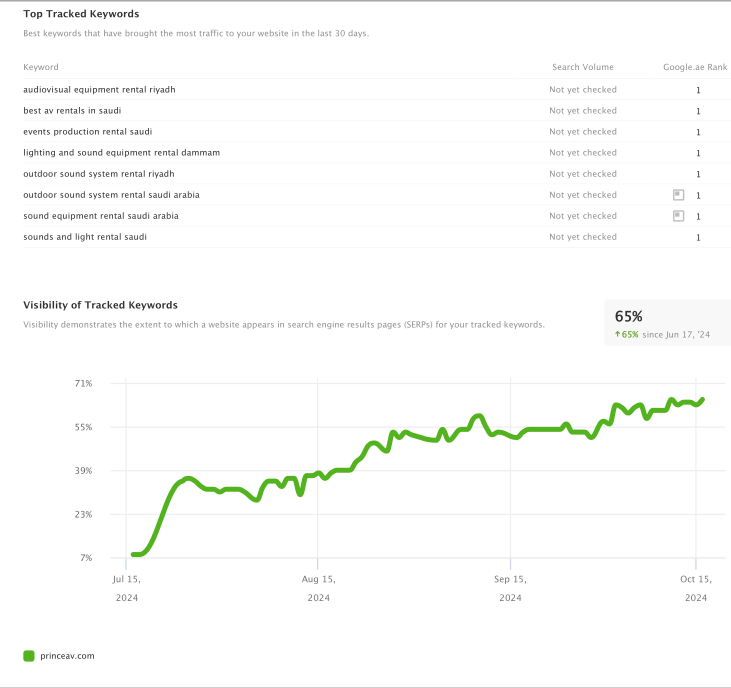Select events production rental saudi keyword
The width and height of the screenshot is (731, 688).
click(87, 131)
